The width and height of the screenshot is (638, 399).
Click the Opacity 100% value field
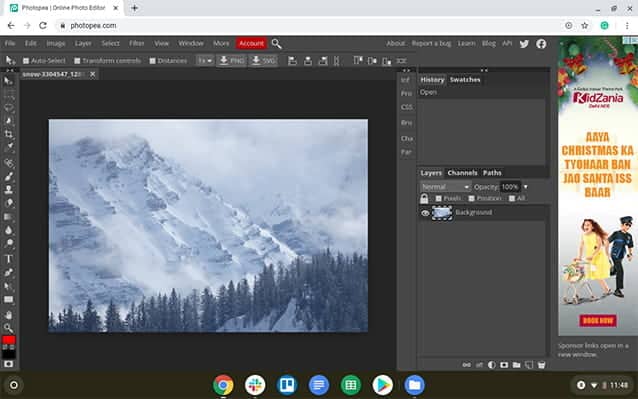(510, 187)
